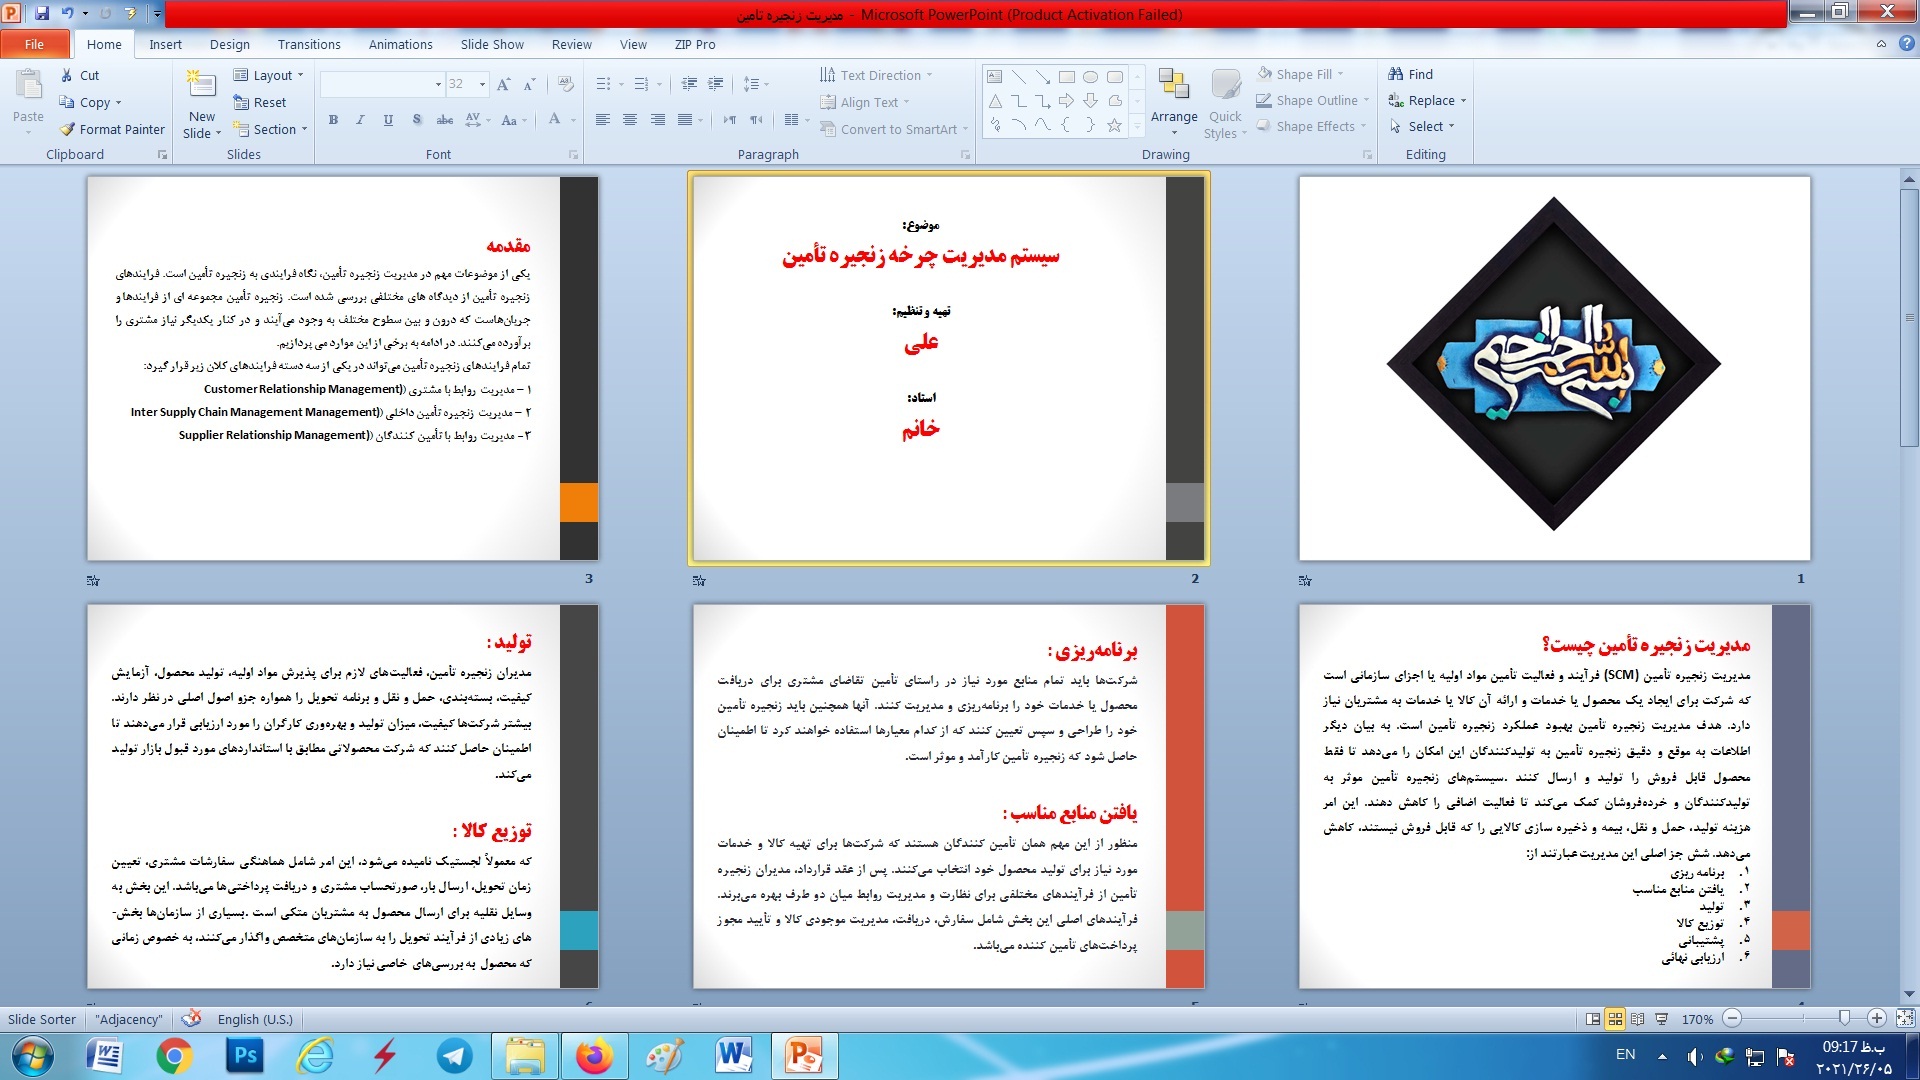
Task: Switch to the Design tab
Action: [x=230, y=44]
